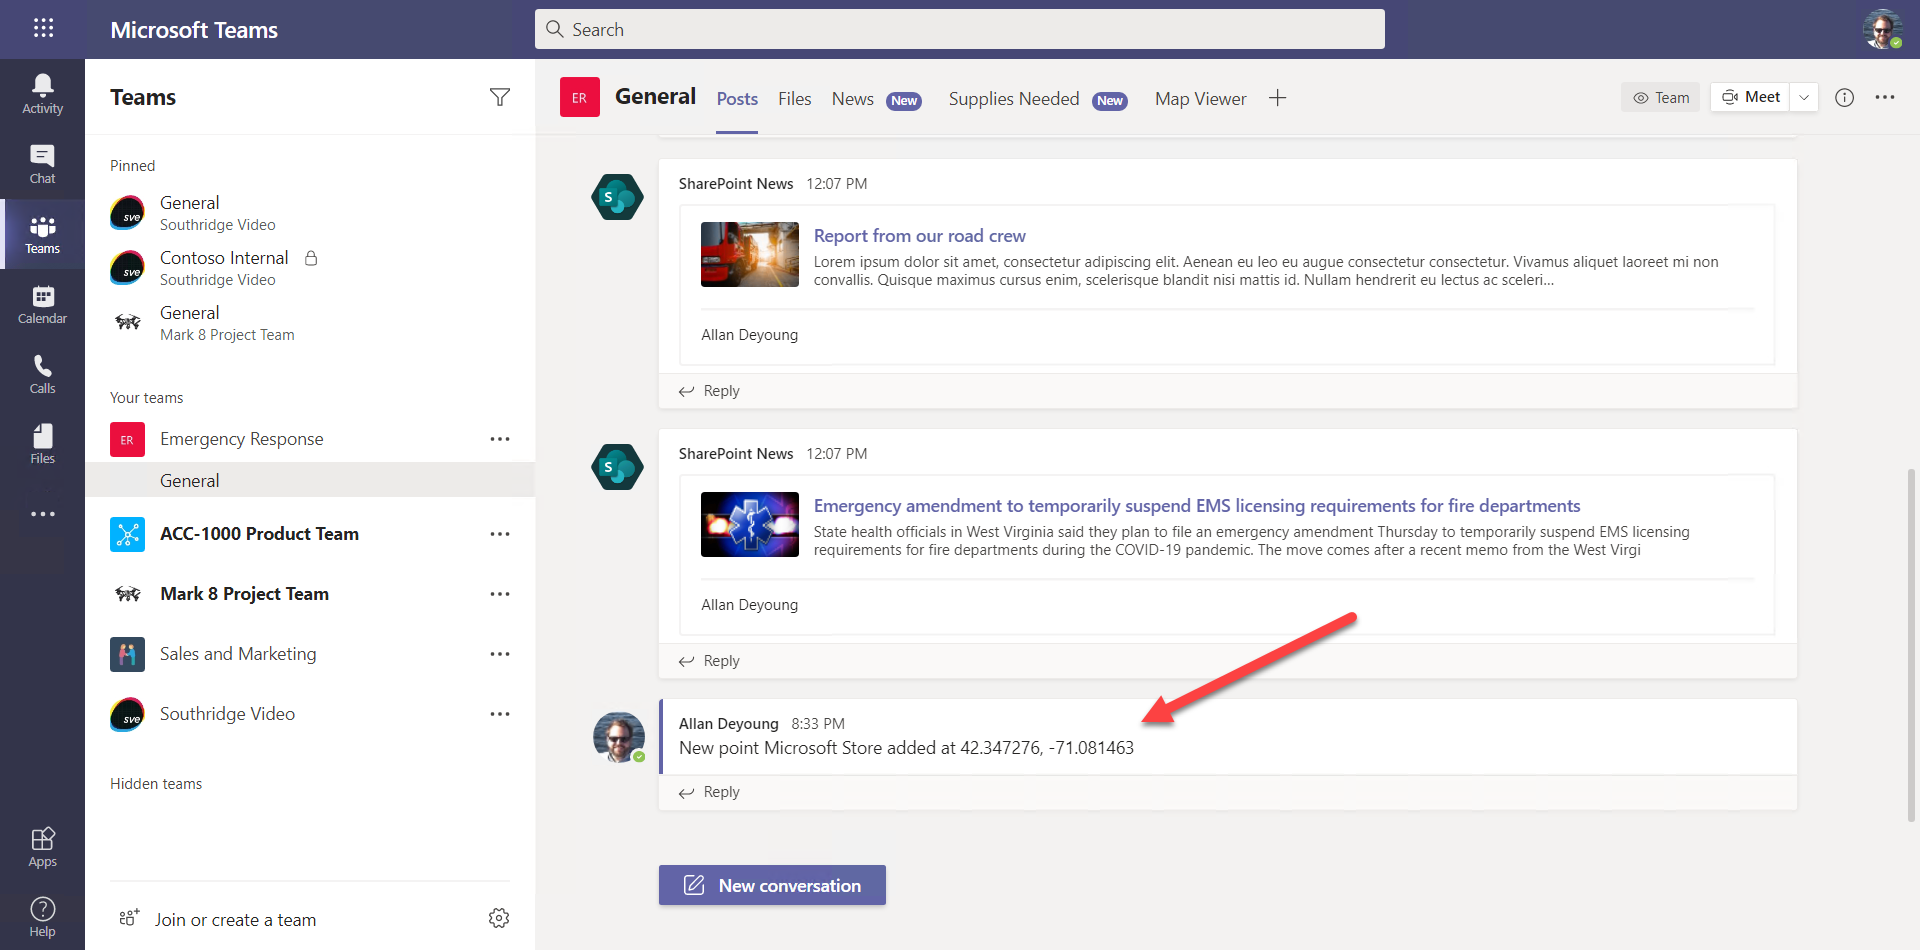Open more options for ACC-1000 Product Team
The height and width of the screenshot is (950, 1920).
[x=500, y=534]
